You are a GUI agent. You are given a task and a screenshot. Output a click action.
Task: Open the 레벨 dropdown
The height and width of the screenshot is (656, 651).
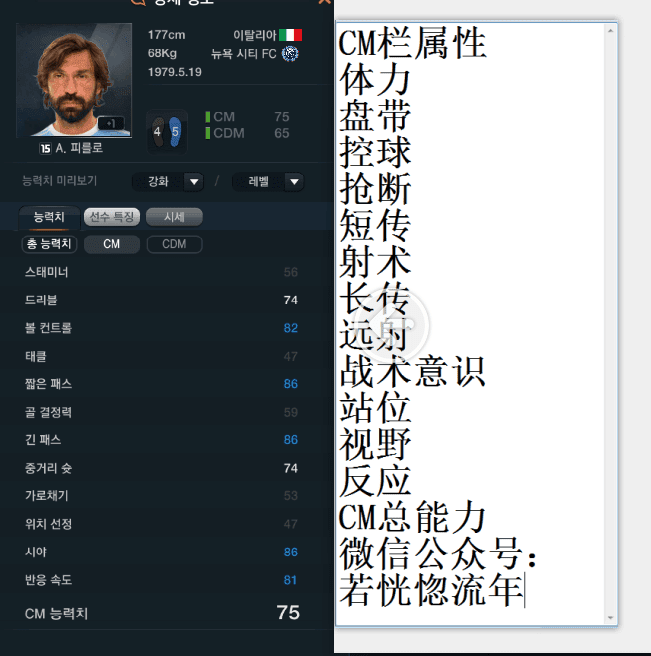(x=268, y=182)
